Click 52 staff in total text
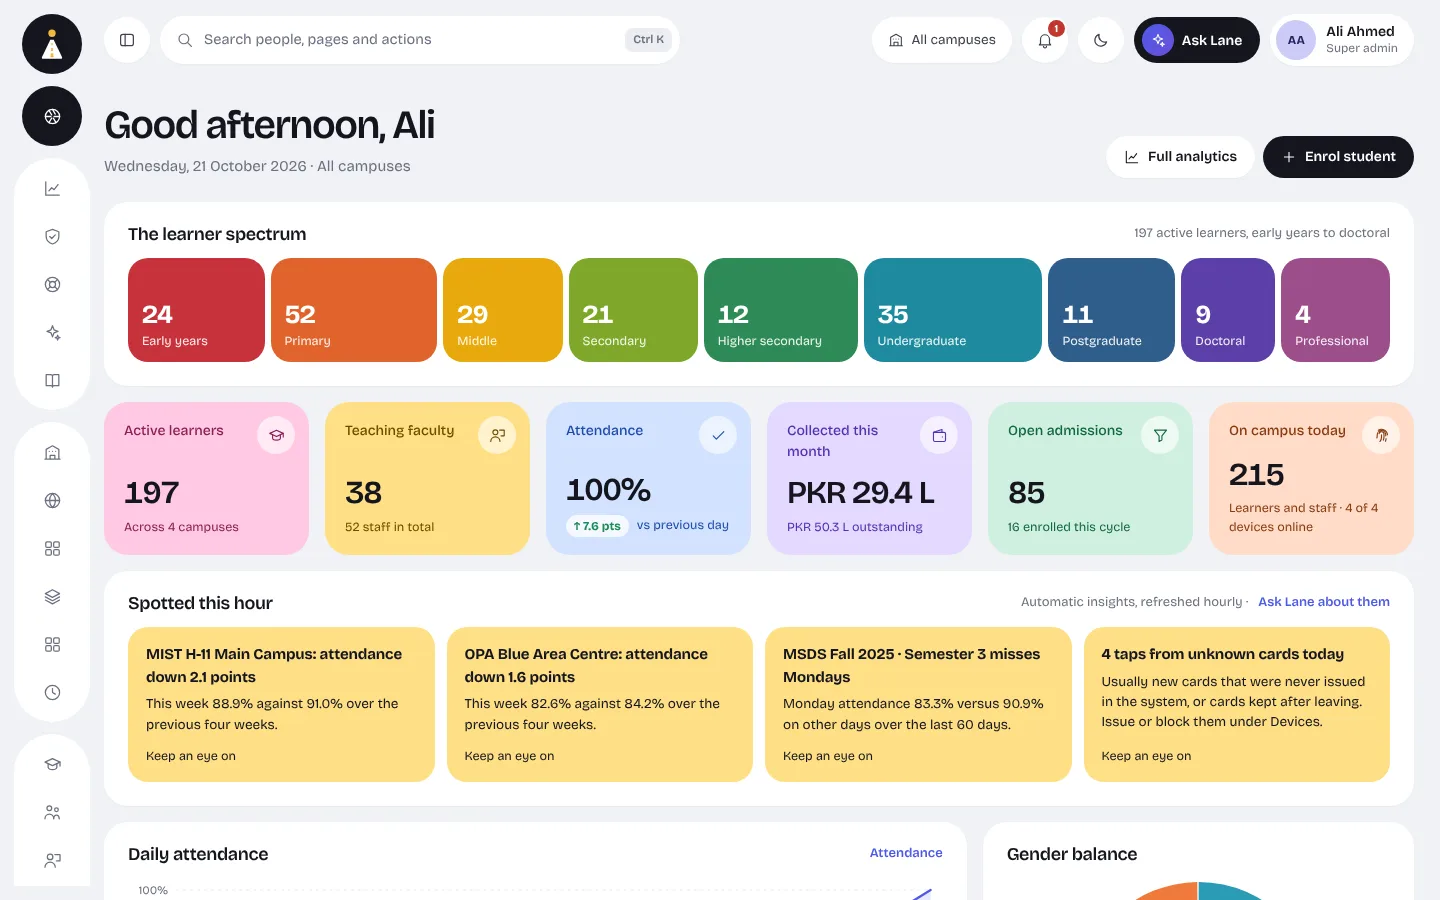Viewport: 1440px width, 900px height. [390, 527]
